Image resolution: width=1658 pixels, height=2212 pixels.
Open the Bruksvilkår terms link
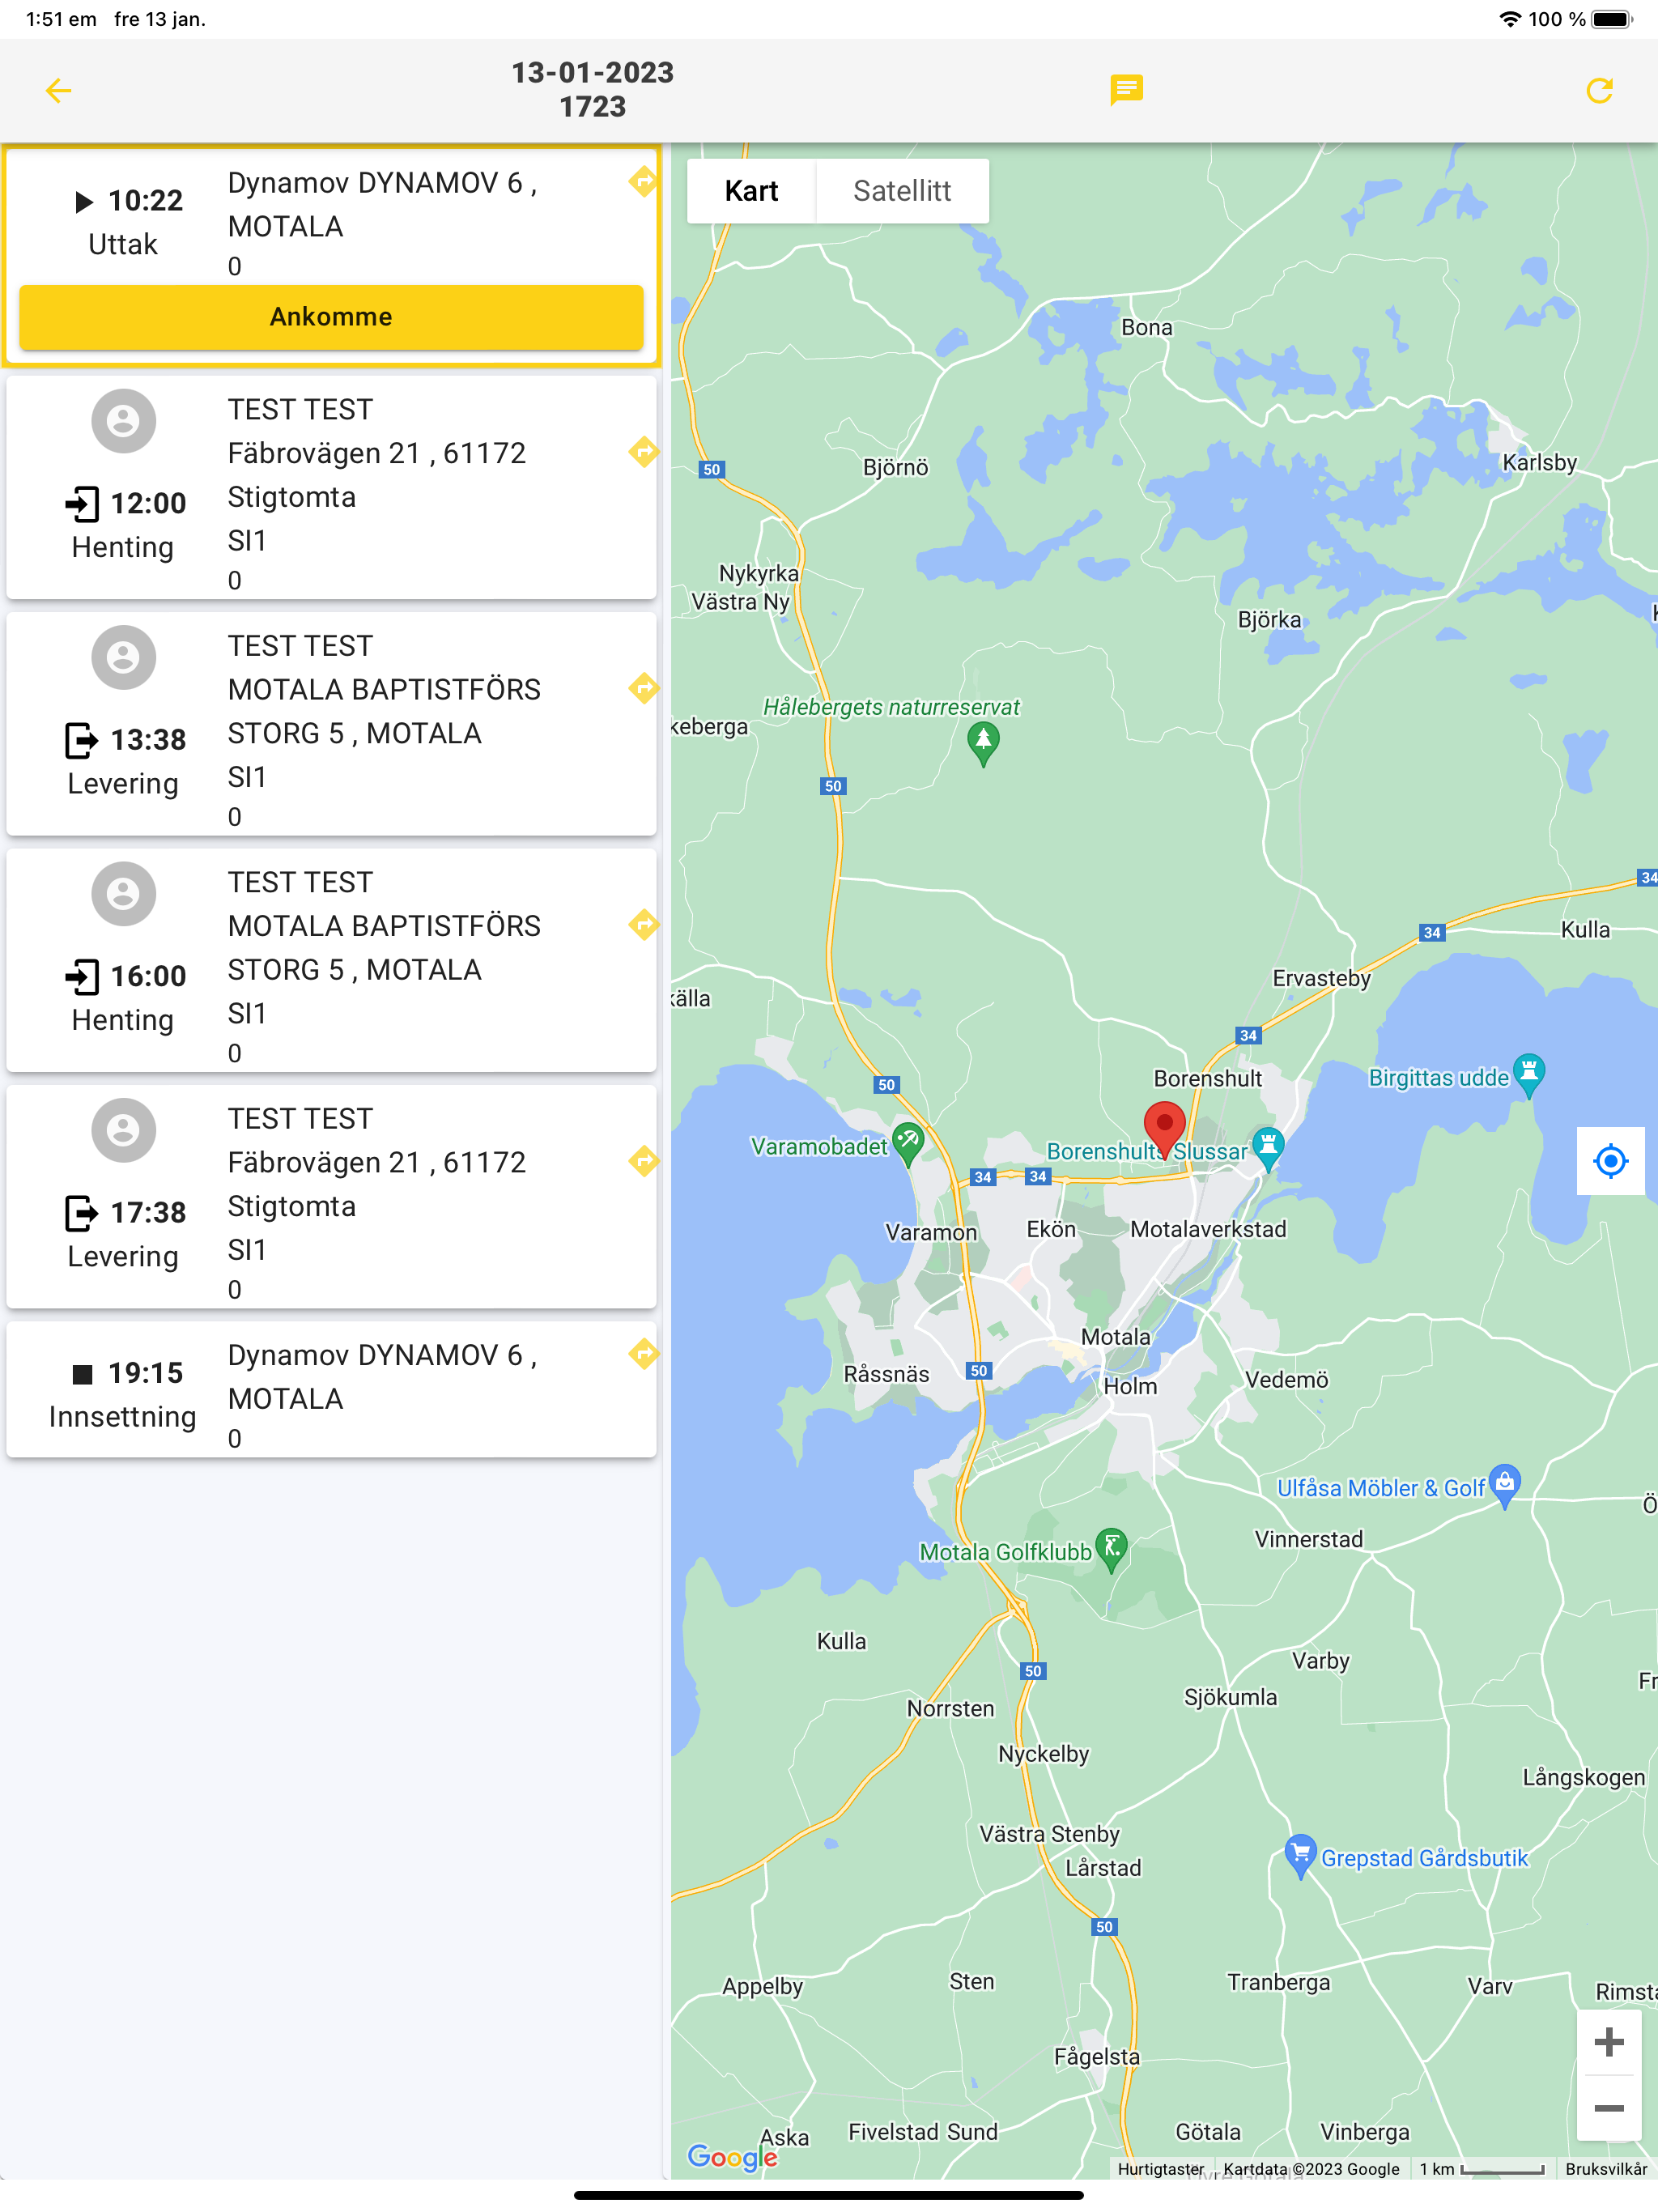coord(1606,2169)
